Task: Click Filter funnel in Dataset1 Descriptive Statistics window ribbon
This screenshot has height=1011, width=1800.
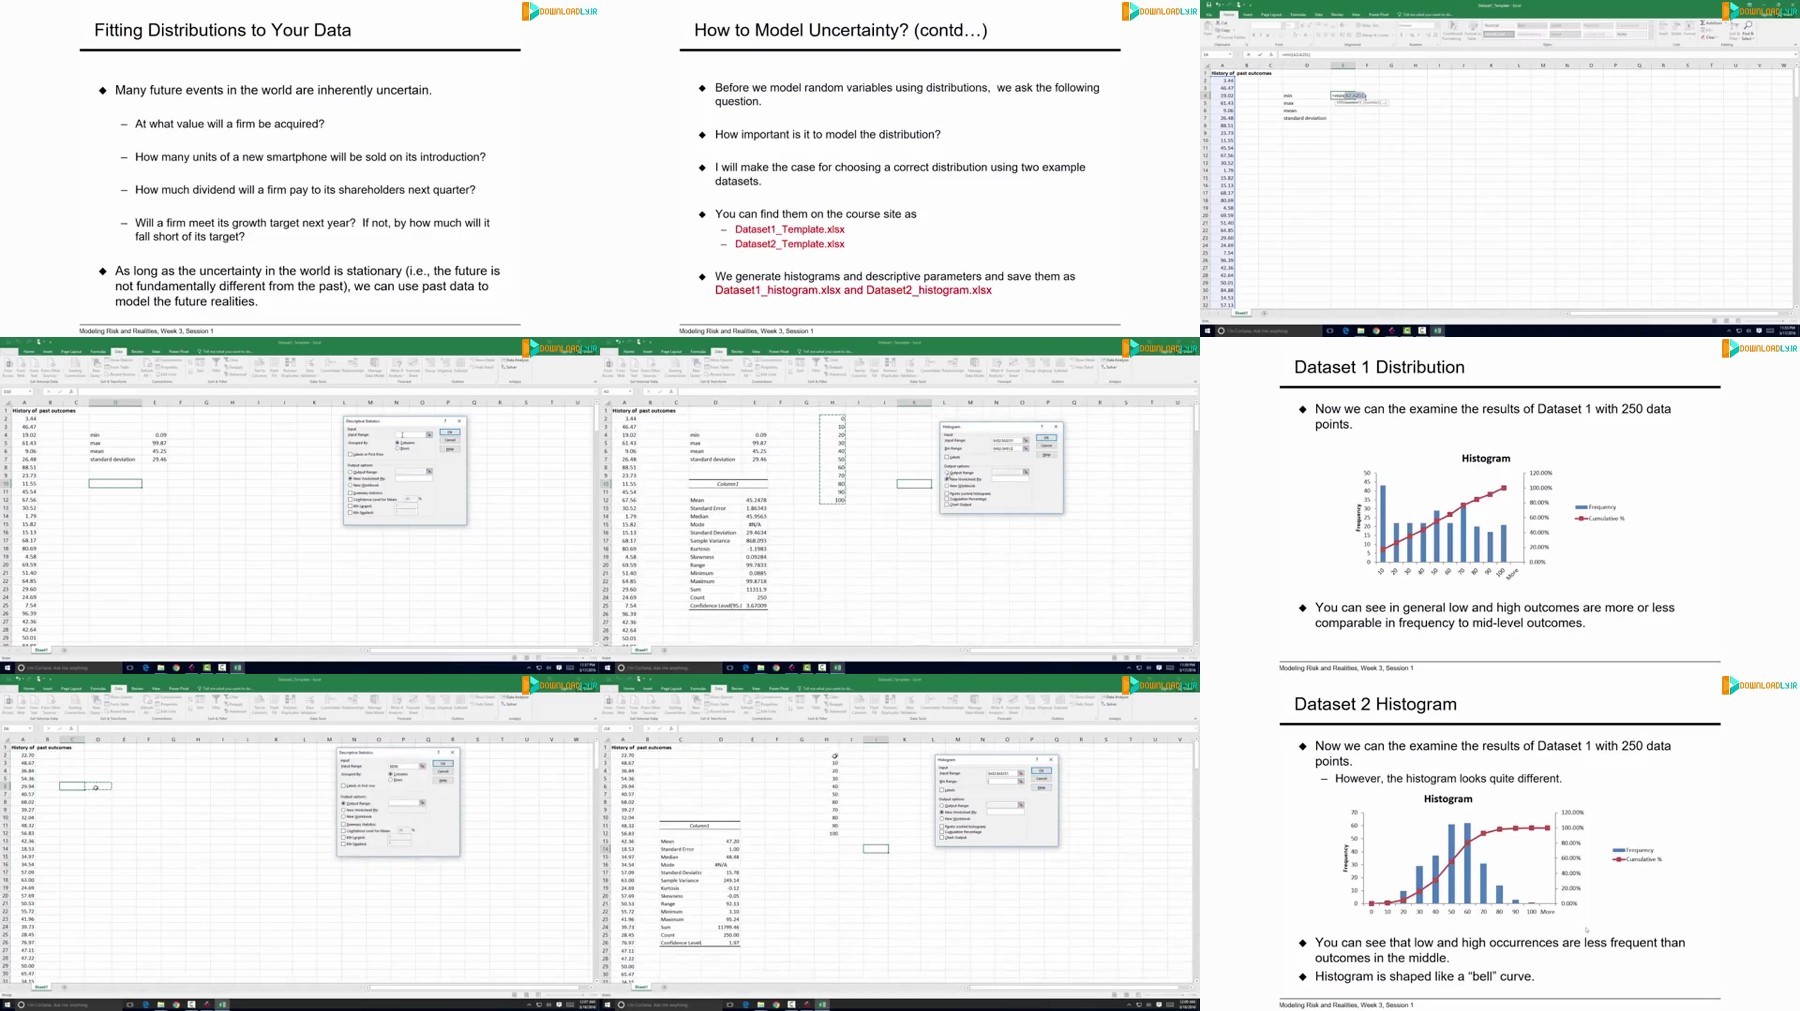Action: coord(216,365)
